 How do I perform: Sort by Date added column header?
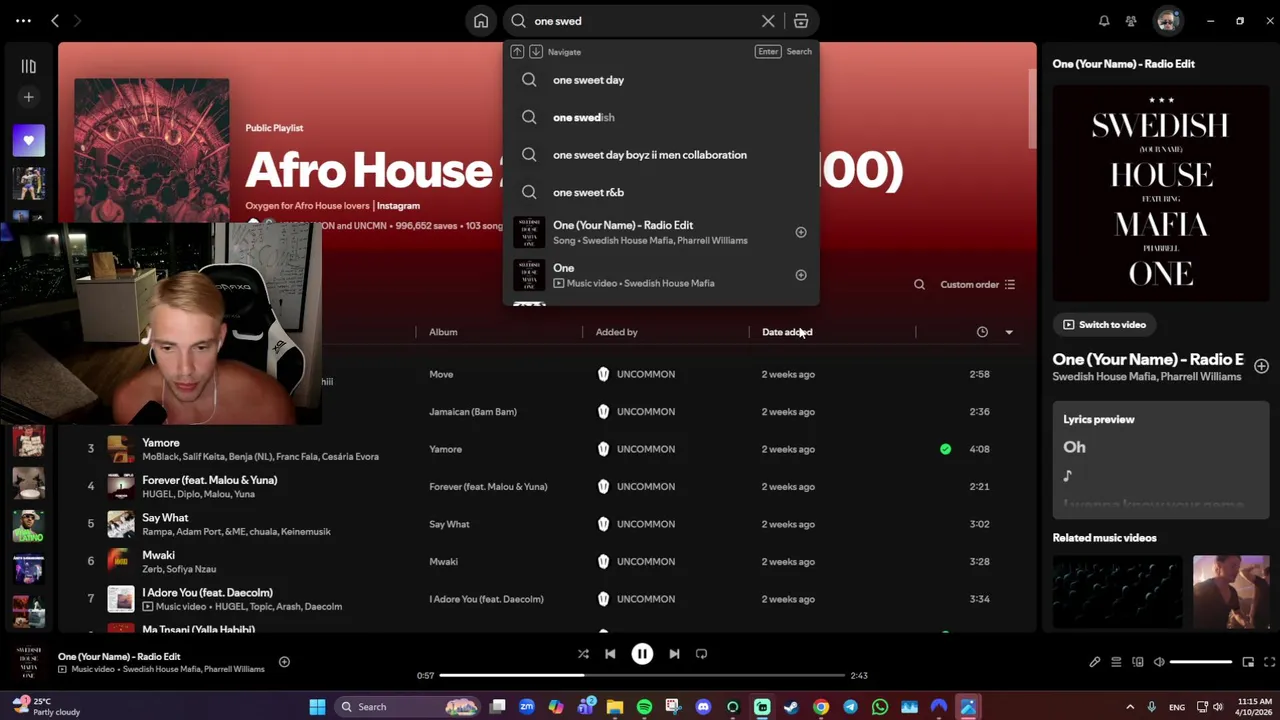787,332
